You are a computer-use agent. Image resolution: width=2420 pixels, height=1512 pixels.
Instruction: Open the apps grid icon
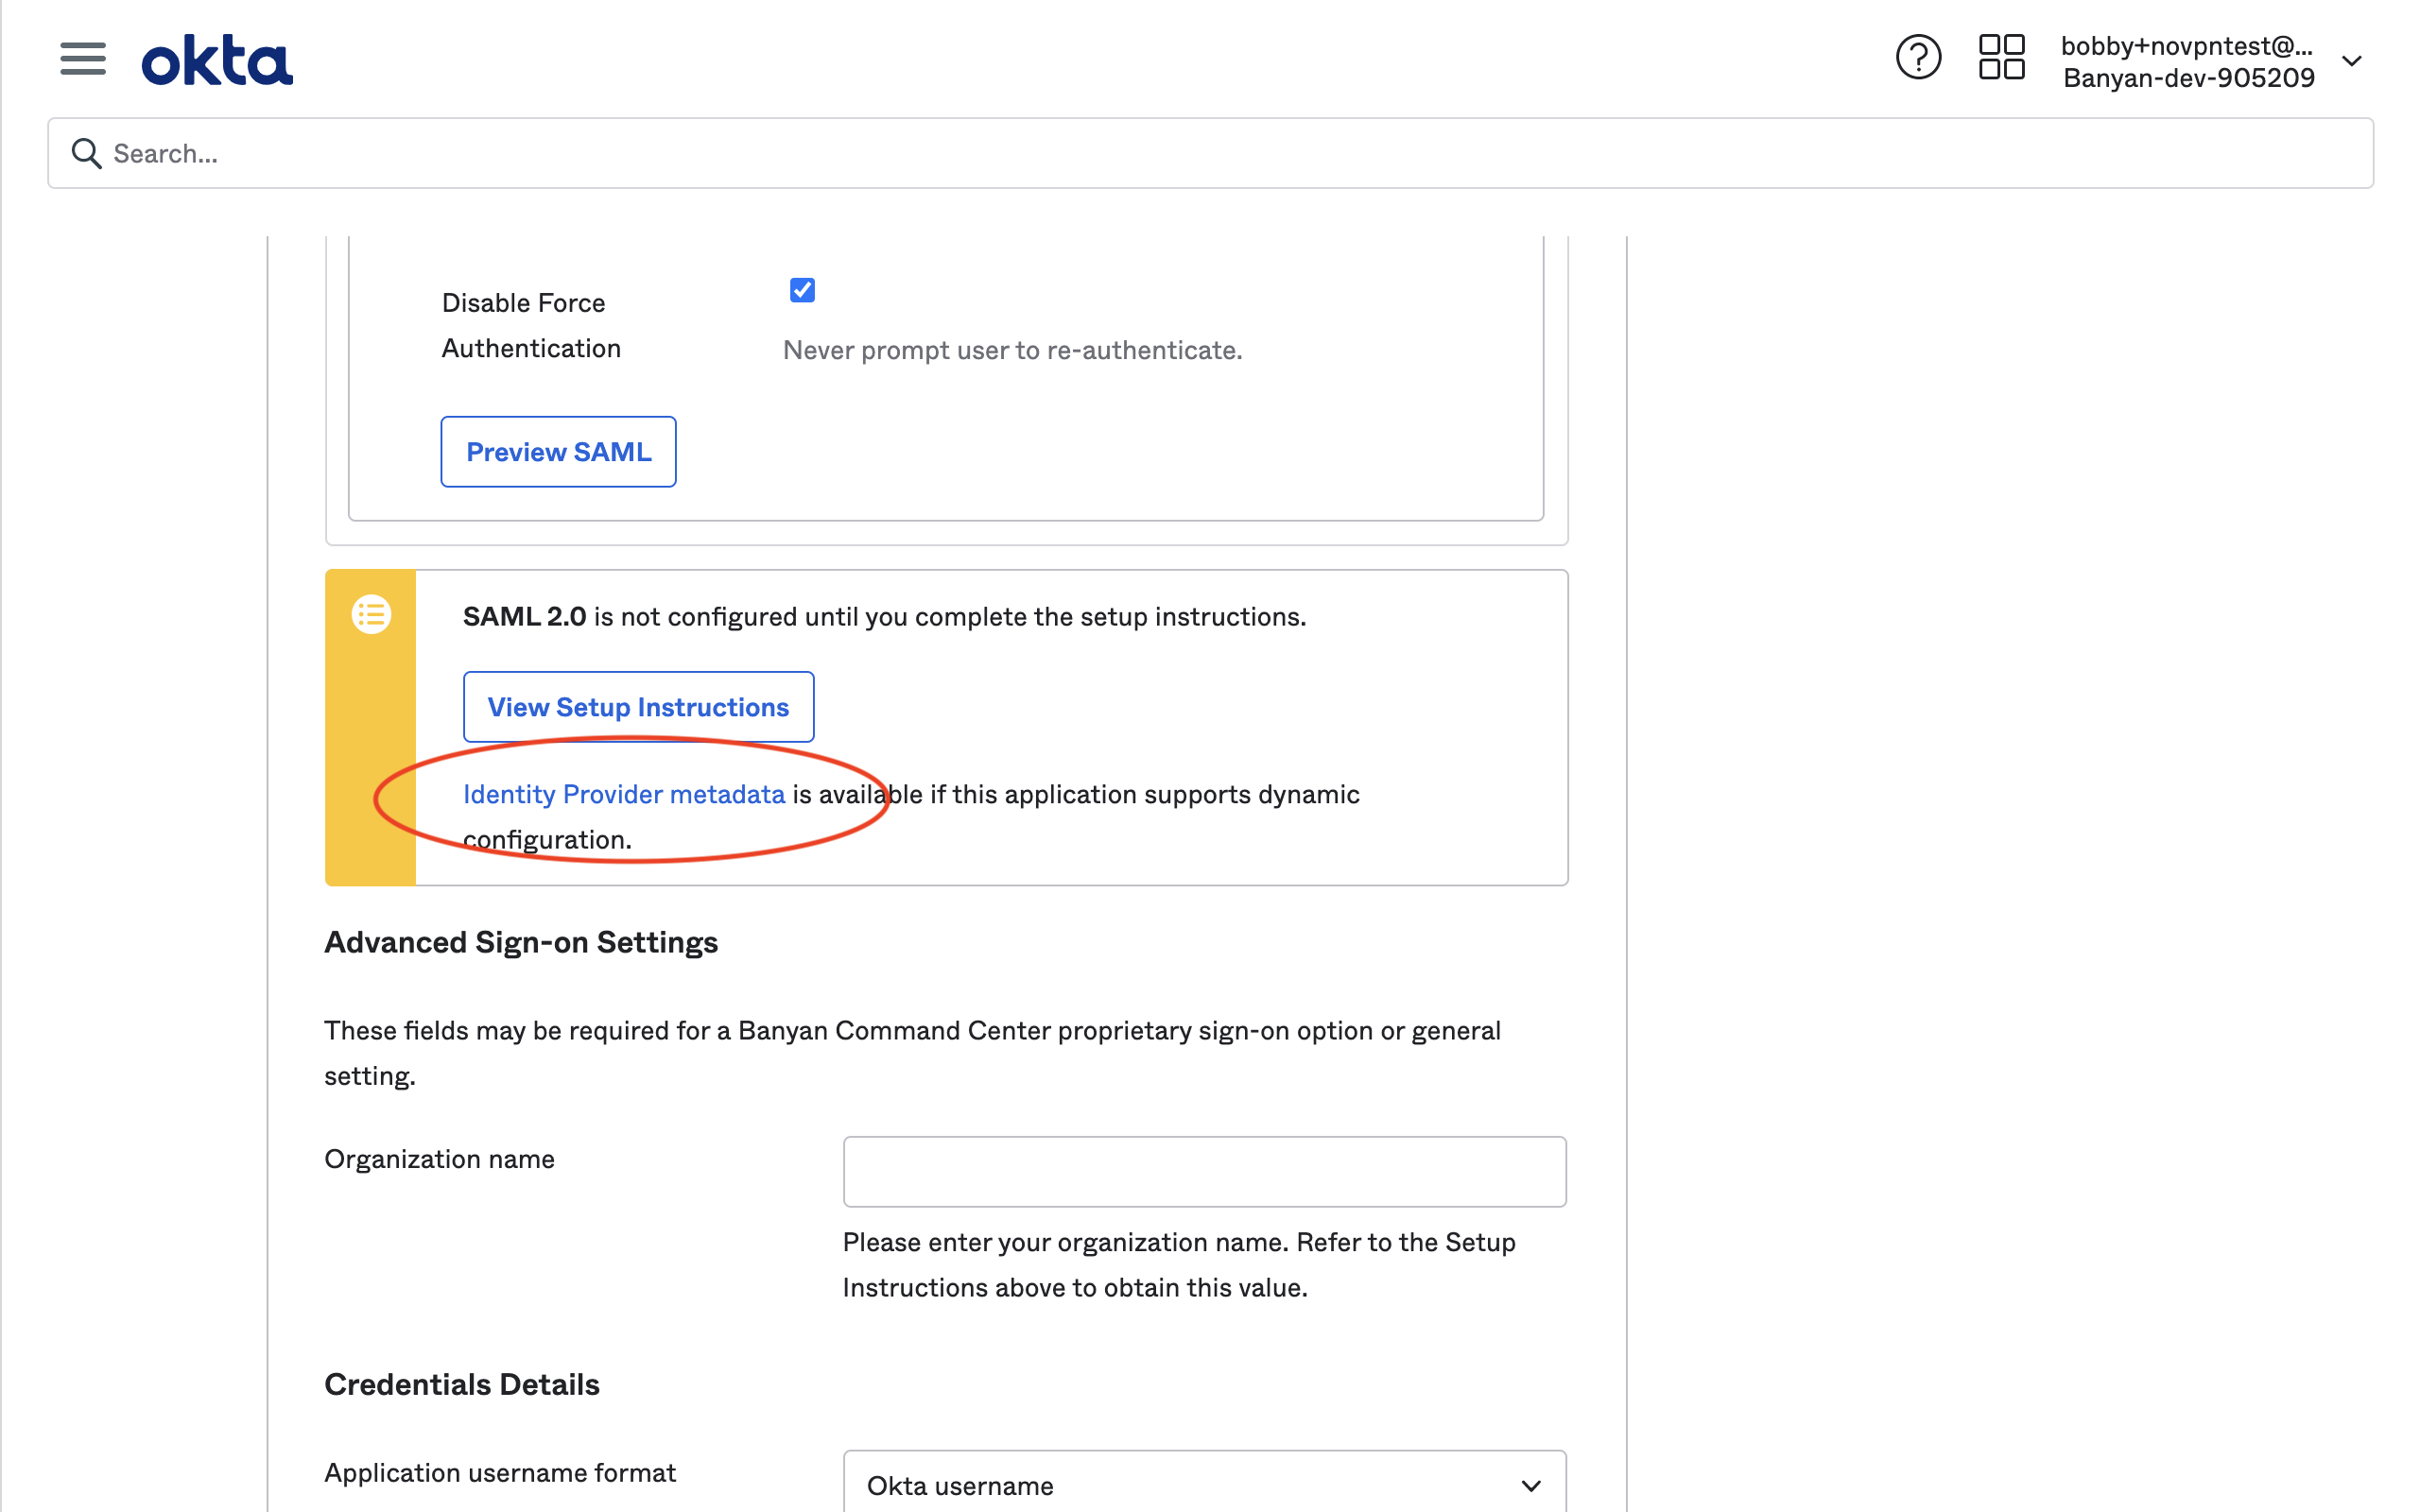(2001, 58)
